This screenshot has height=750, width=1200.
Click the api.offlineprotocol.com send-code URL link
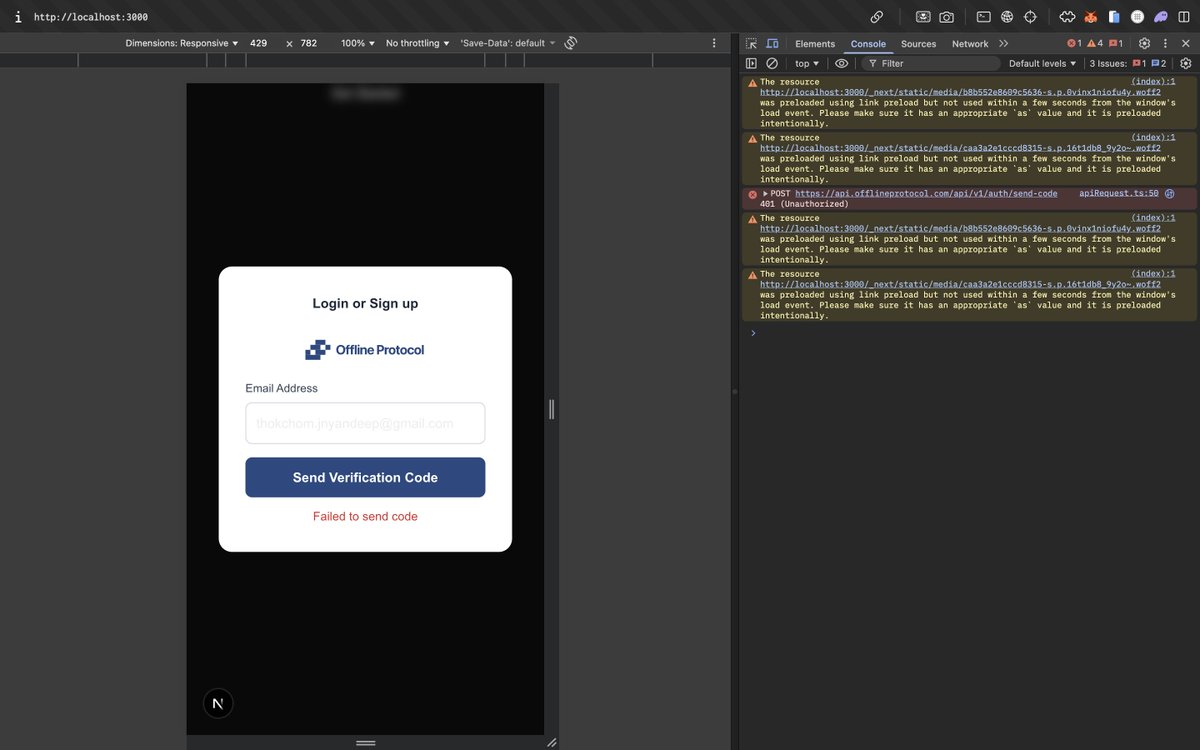926,194
